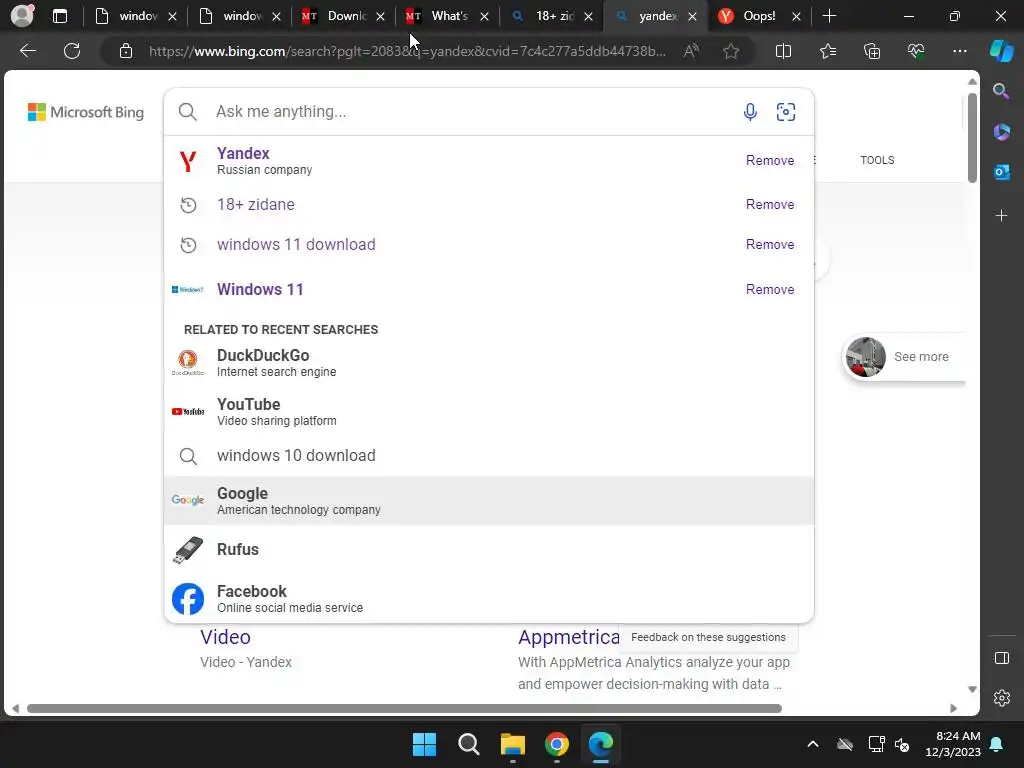Open sidebar settings gear icon
Viewport: 1024px width, 768px height.
click(x=1002, y=698)
